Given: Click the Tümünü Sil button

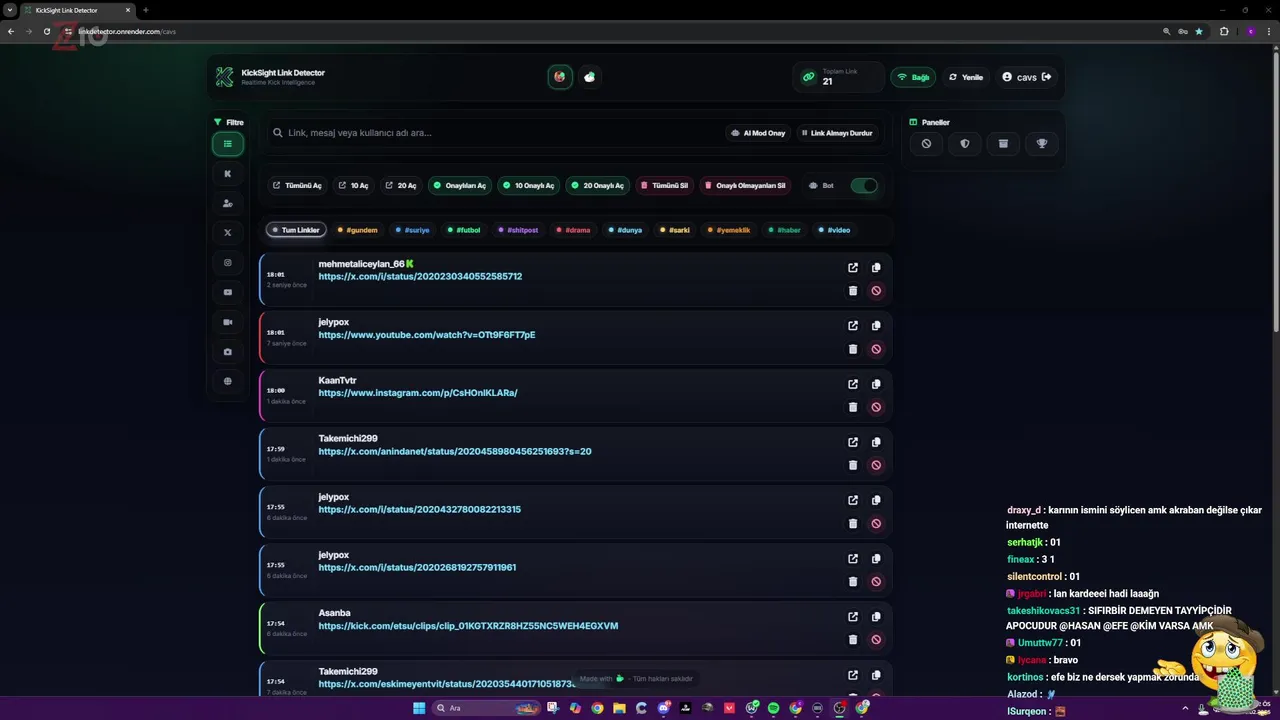Looking at the screenshot, I should click(x=664, y=186).
